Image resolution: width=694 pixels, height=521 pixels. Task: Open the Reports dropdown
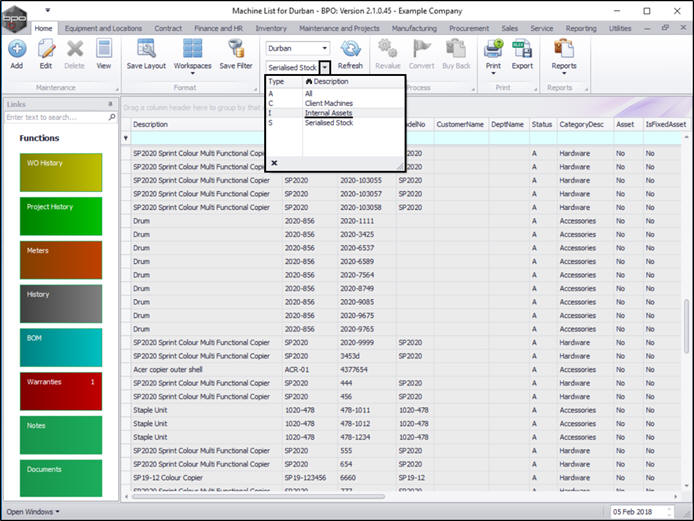pos(564,66)
